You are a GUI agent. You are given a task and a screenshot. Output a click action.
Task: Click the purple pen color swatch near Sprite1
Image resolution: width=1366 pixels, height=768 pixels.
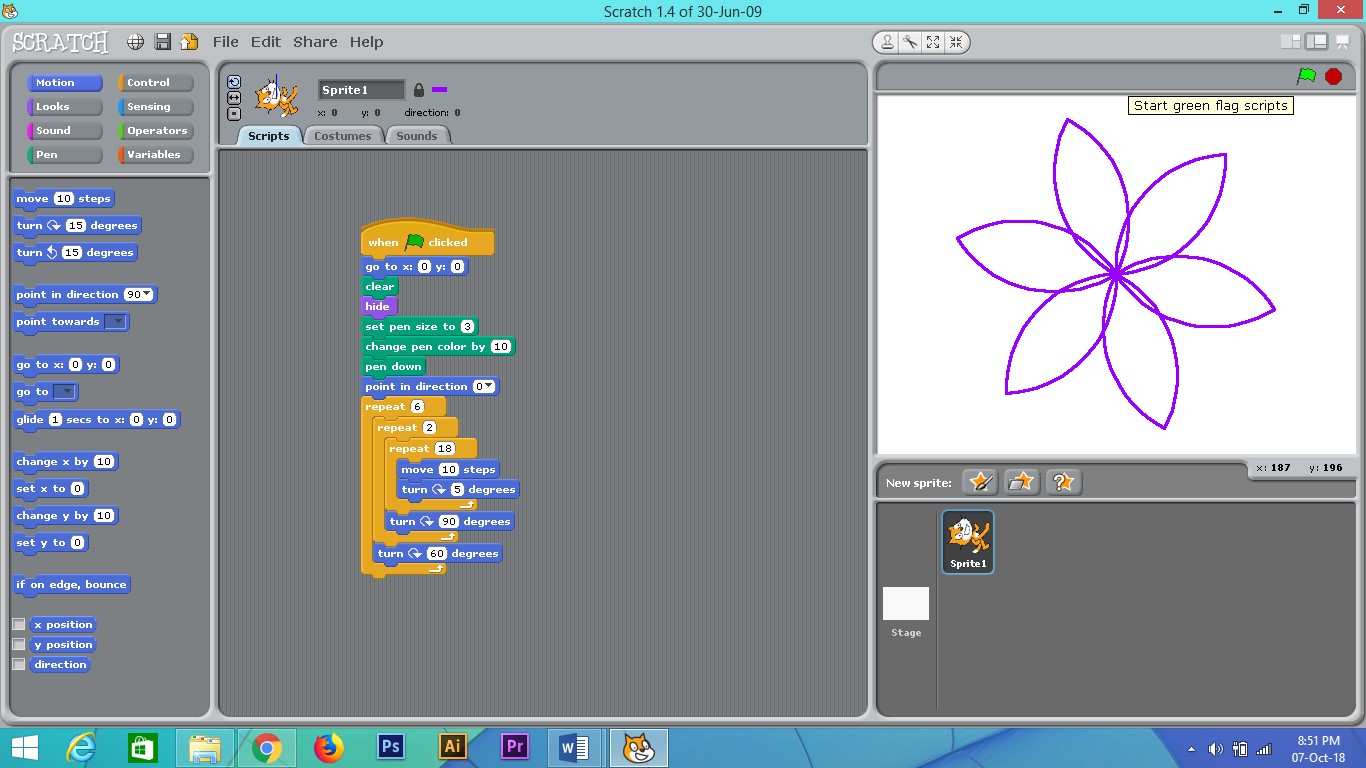(438, 89)
